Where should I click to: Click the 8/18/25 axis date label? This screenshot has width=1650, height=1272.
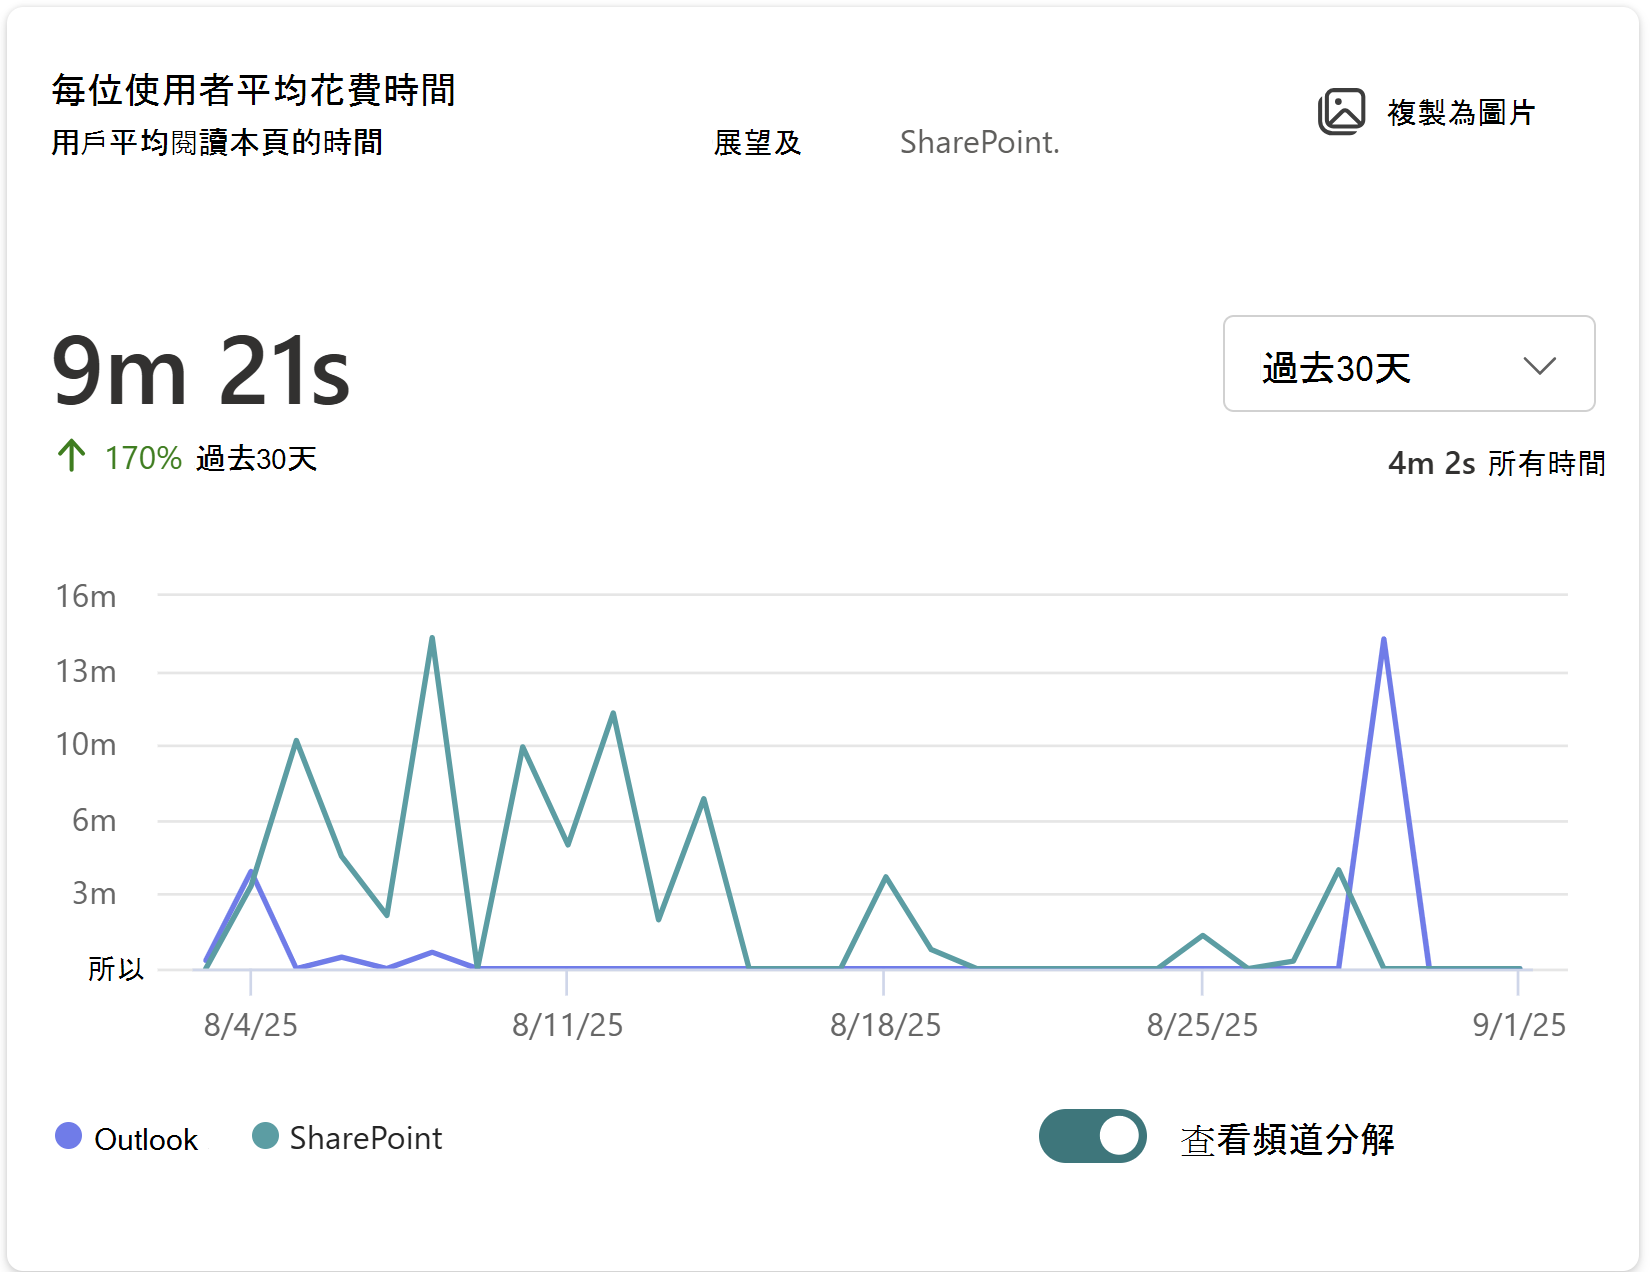pos(885,1025)
